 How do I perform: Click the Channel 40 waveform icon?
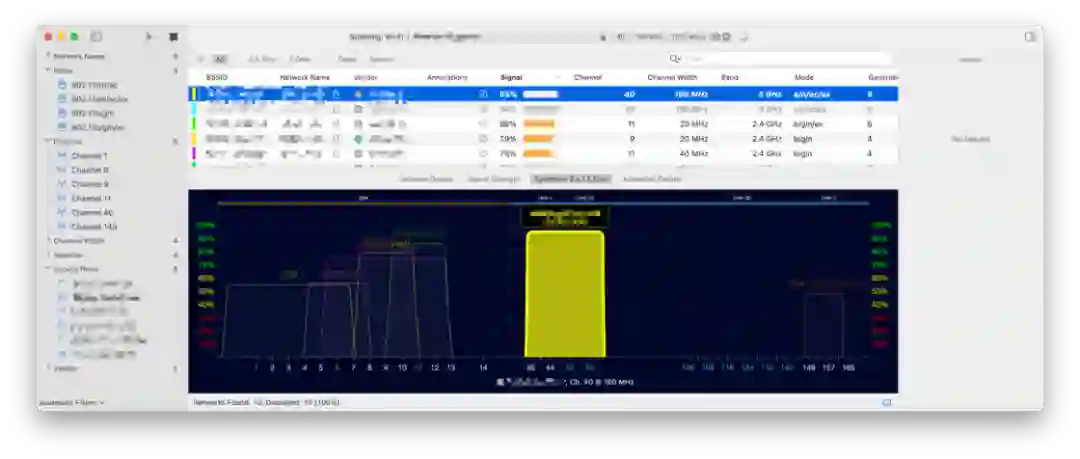63,212
